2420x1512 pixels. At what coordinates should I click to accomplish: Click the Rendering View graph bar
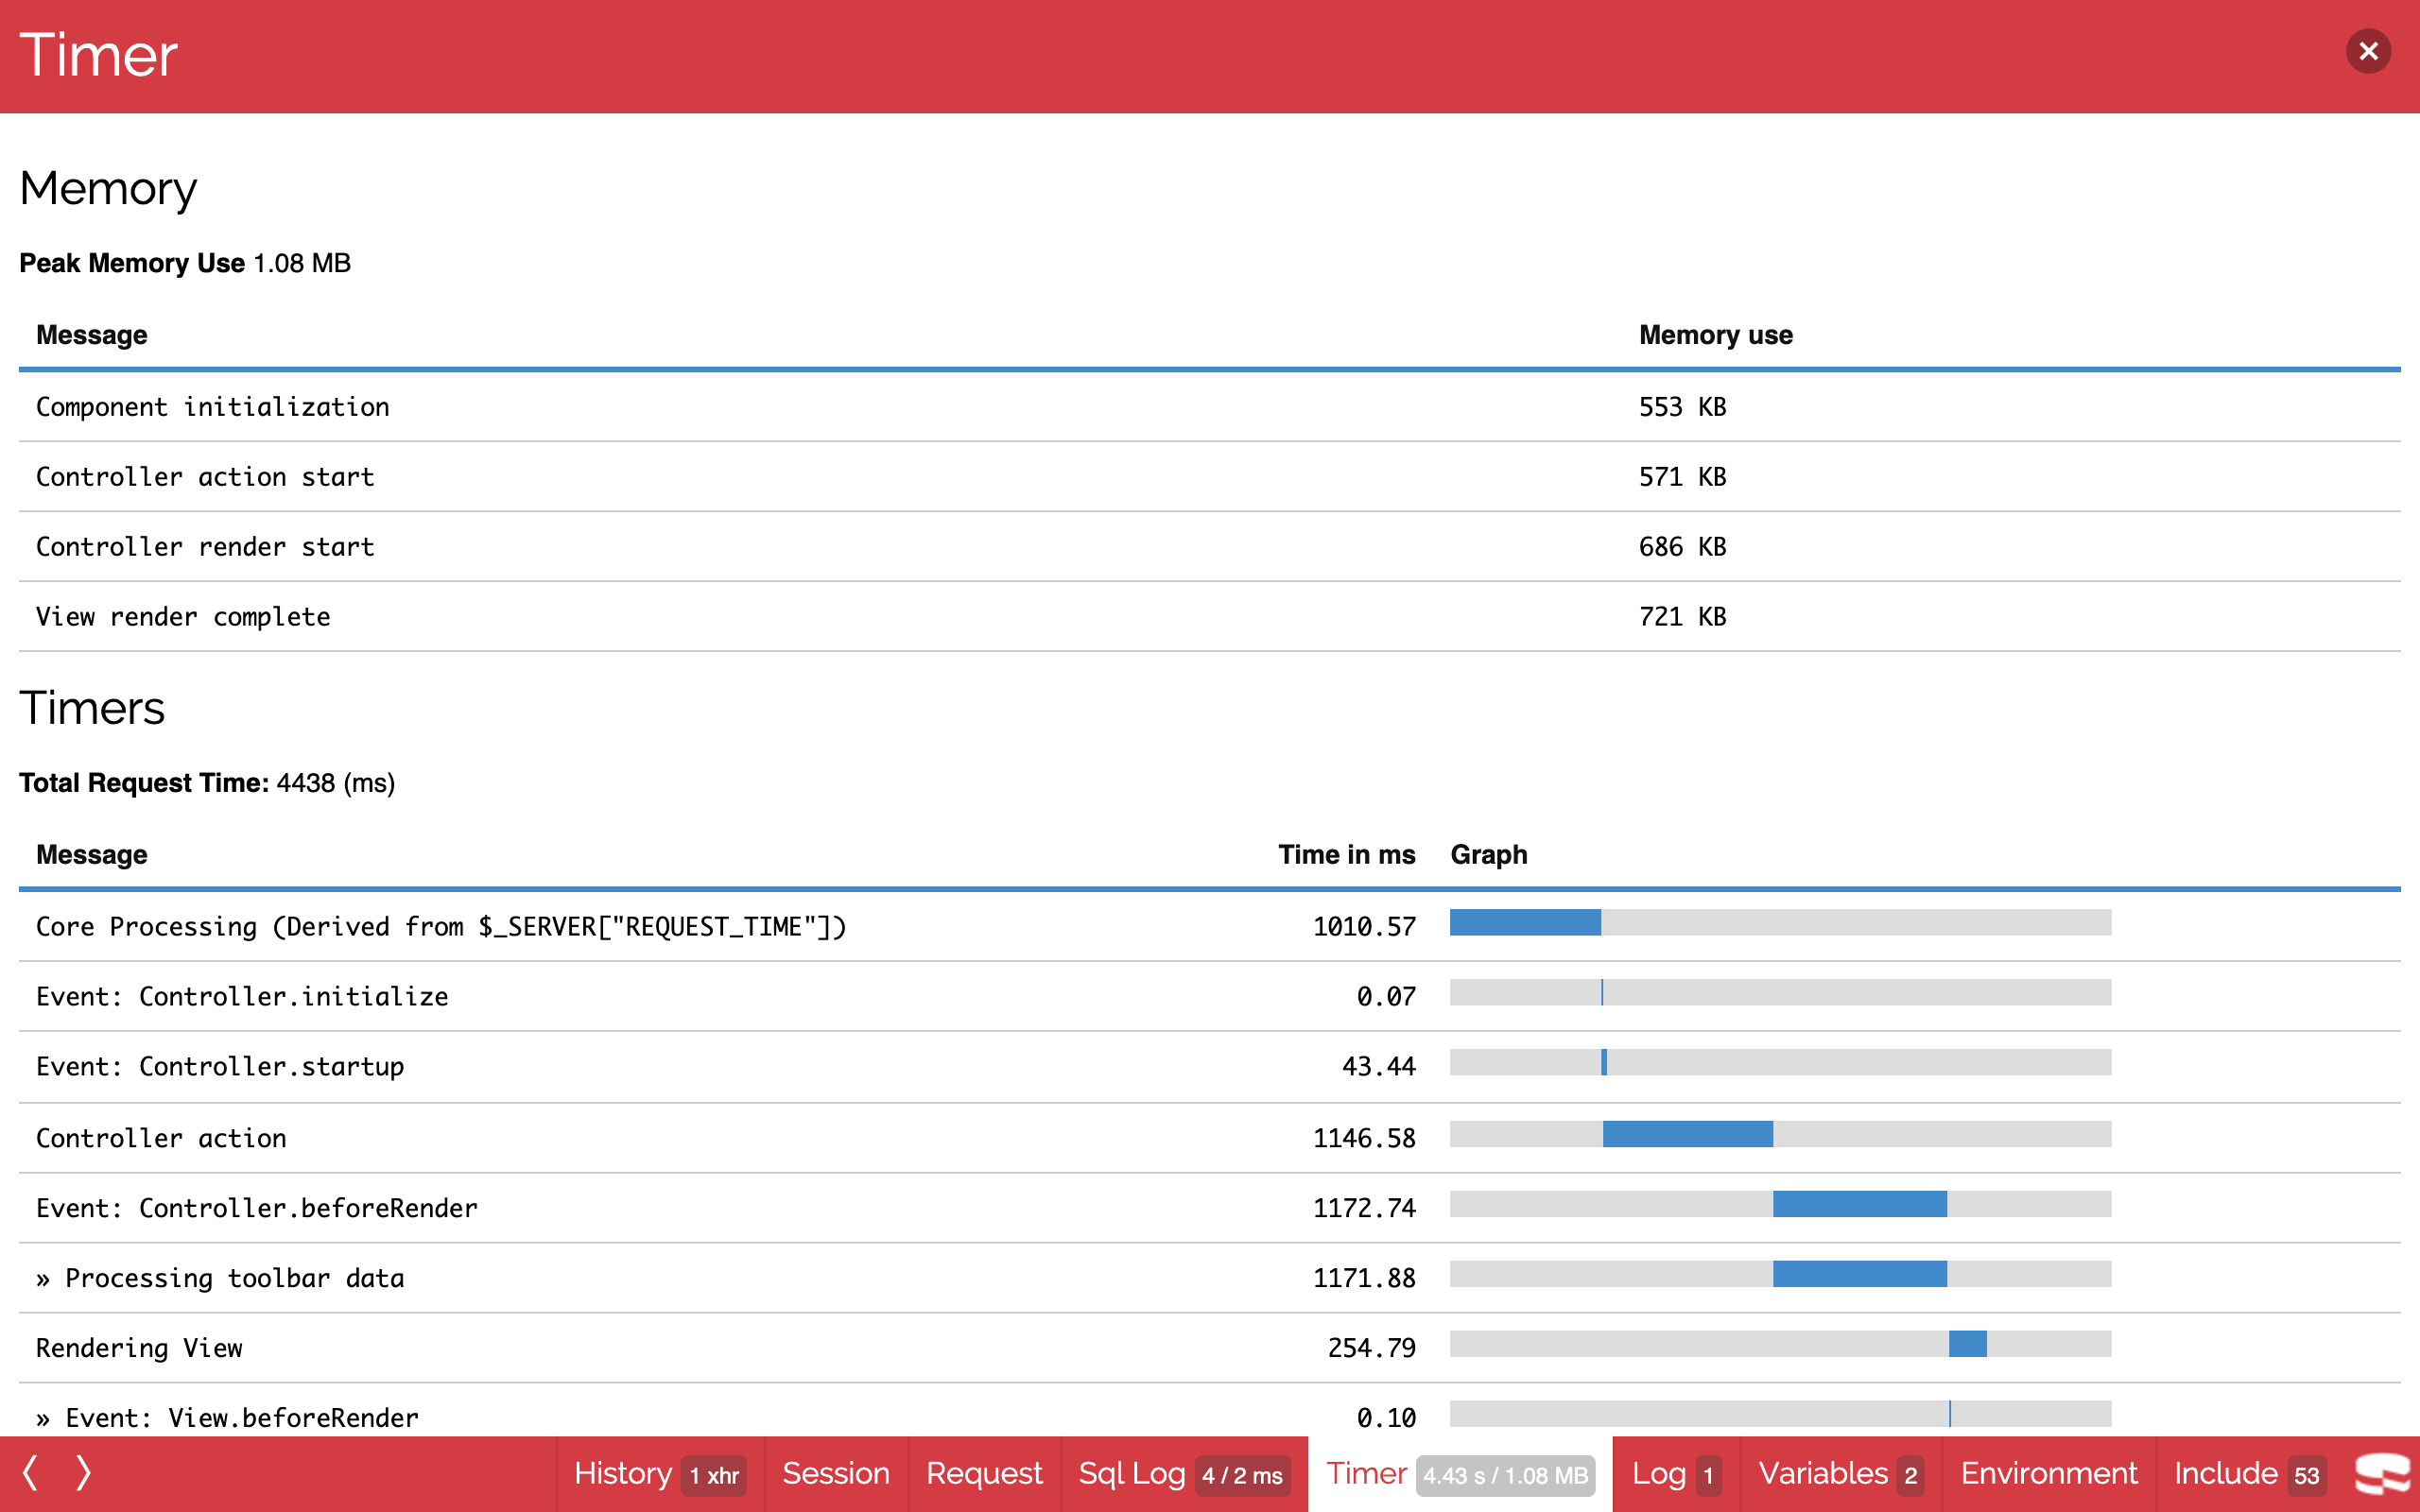point(1968,1344)
